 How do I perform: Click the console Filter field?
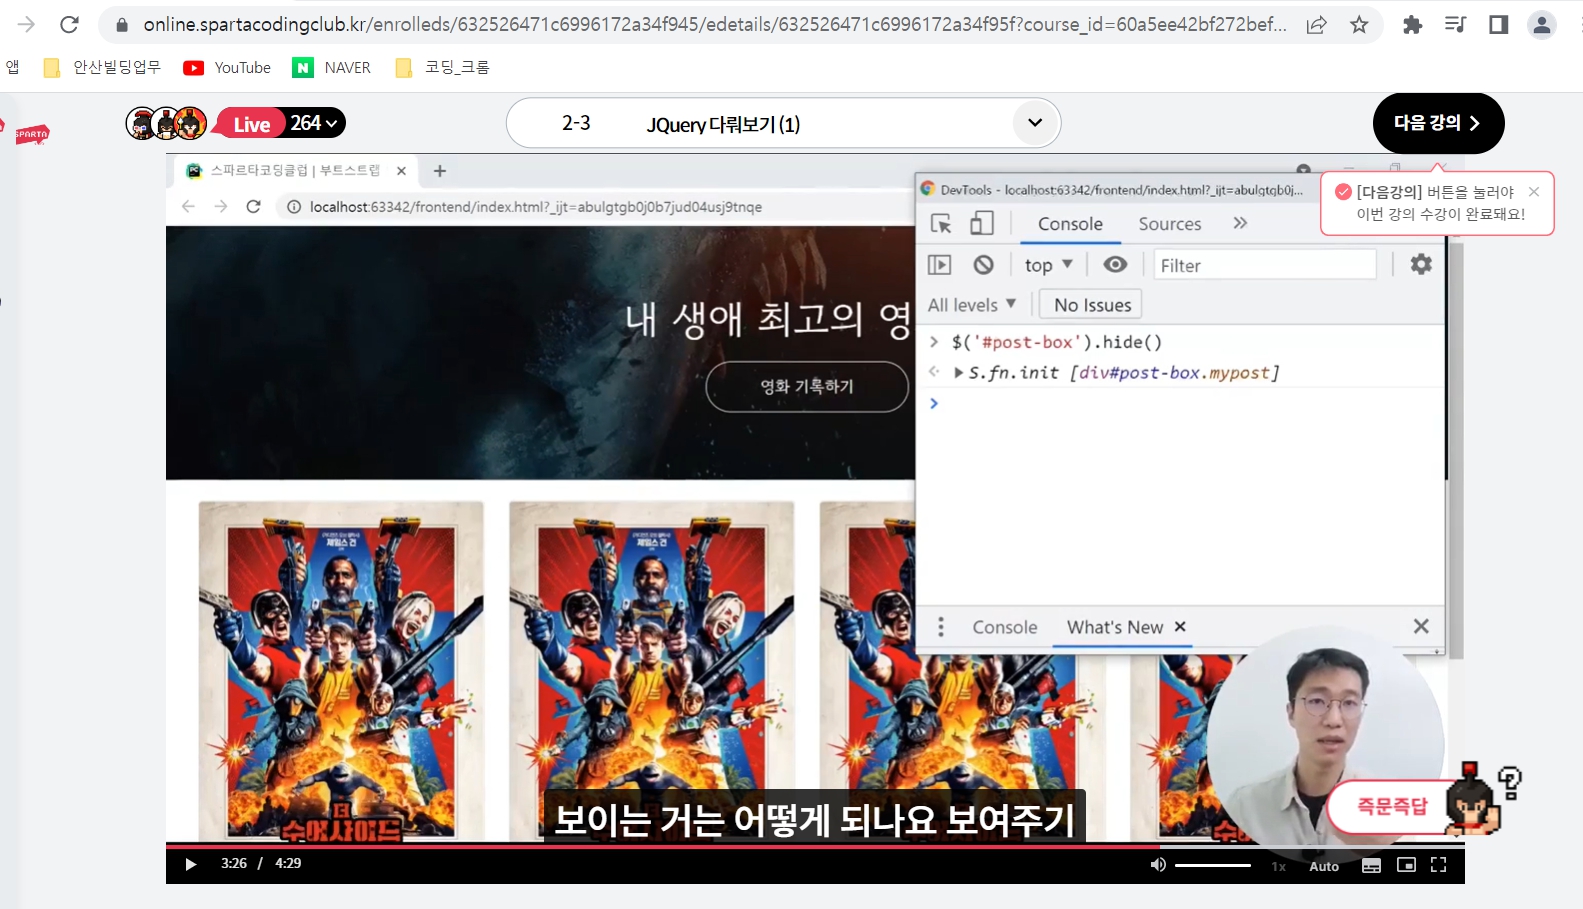coord(1265,265)
